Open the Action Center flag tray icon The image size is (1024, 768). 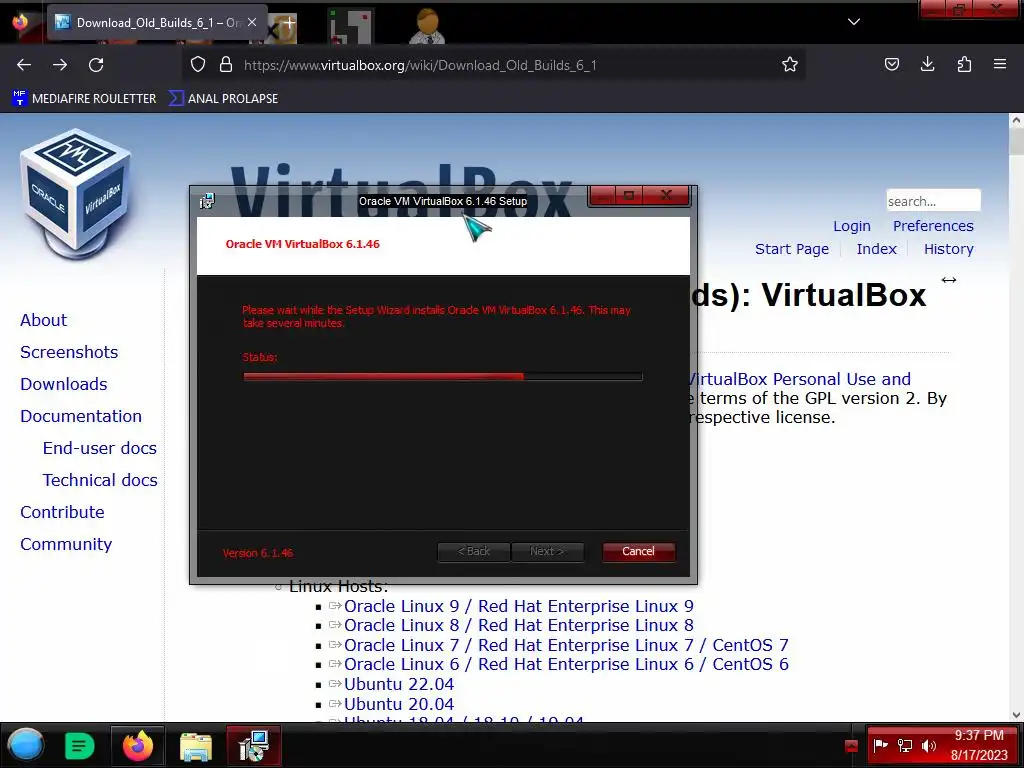880,745
